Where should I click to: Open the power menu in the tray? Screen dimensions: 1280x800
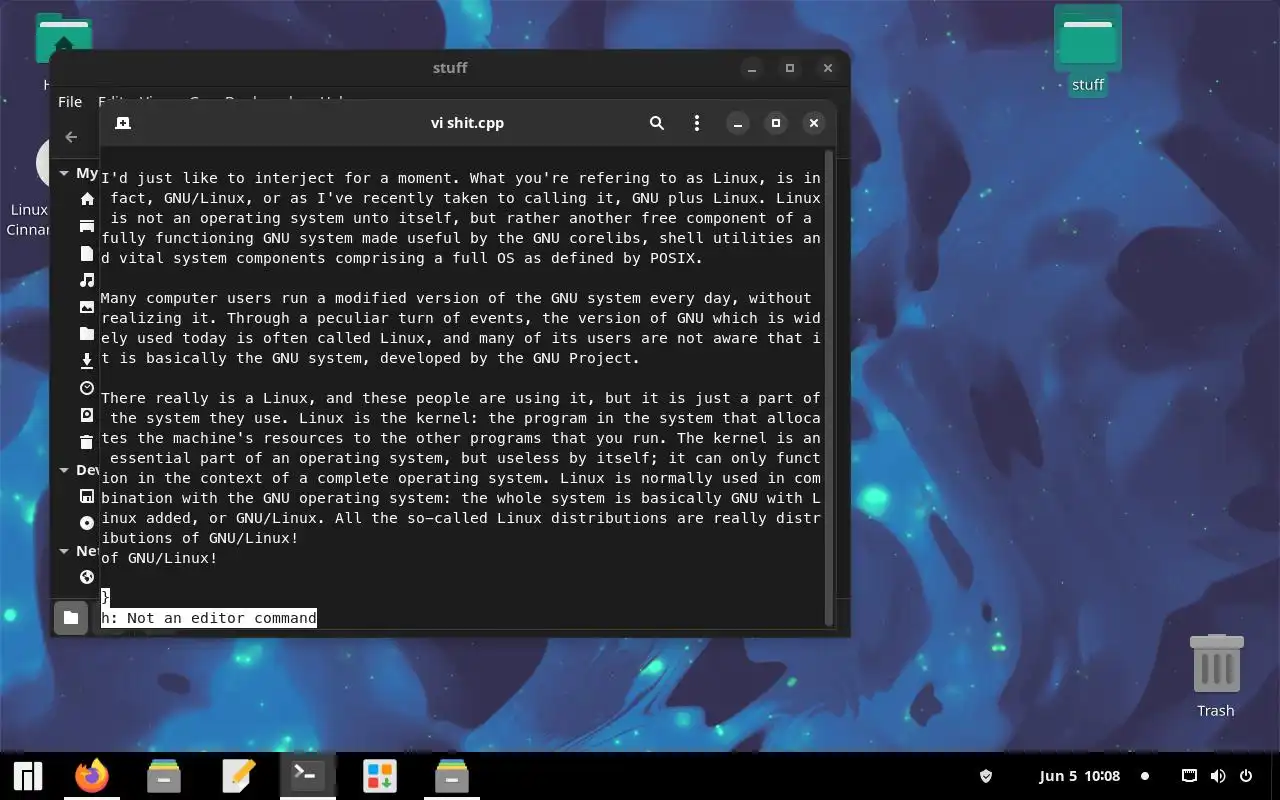pos(1246,776)
